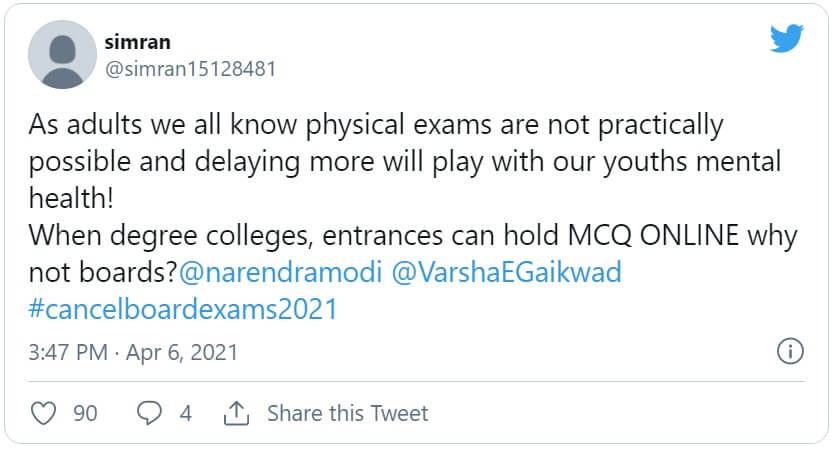Screen dimensions: 834x449
Task: Click the share upload arrow icon
Action: coord(236,413)
